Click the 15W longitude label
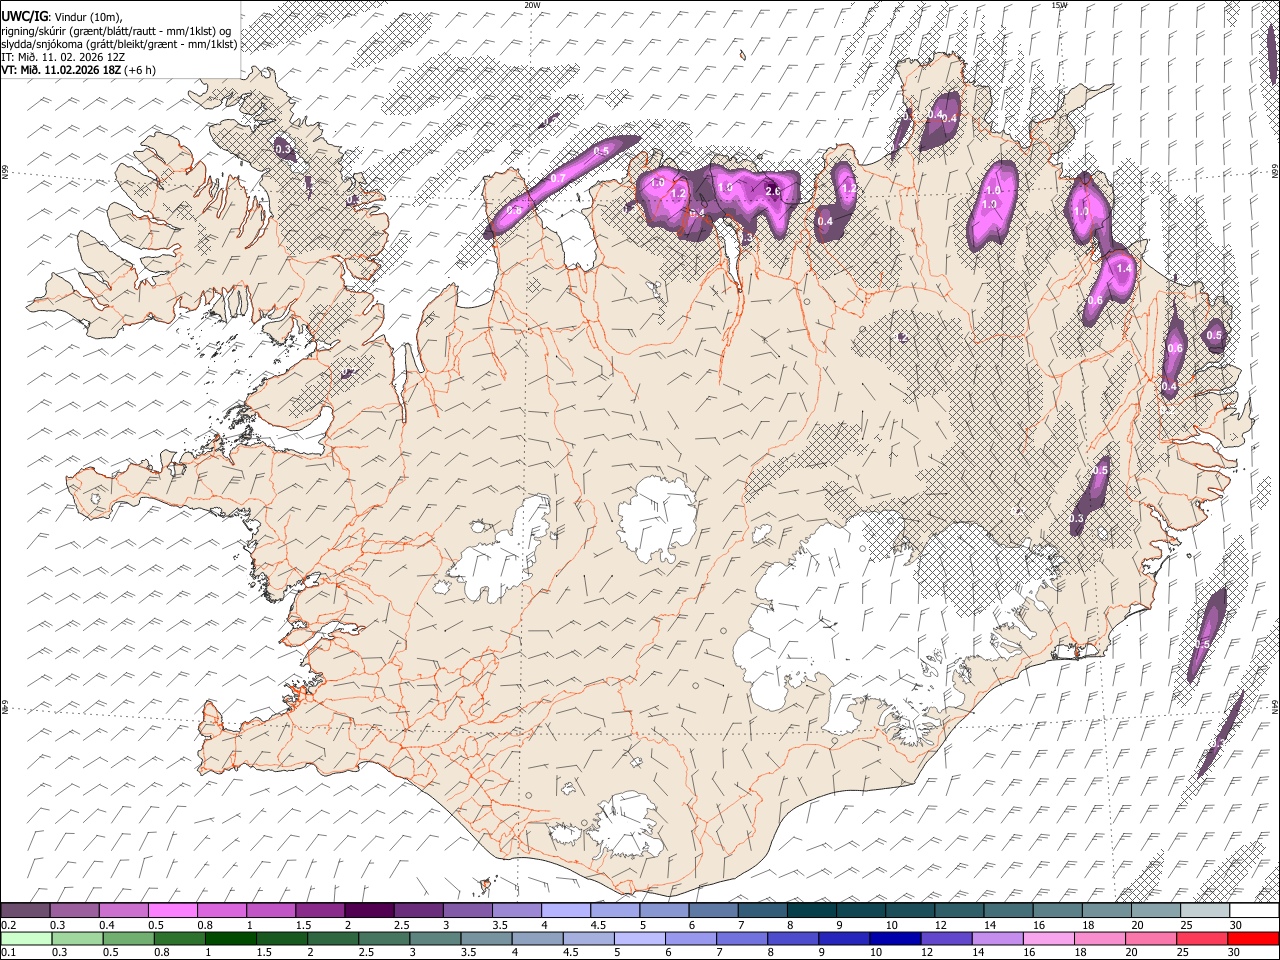 point(1059,5)
